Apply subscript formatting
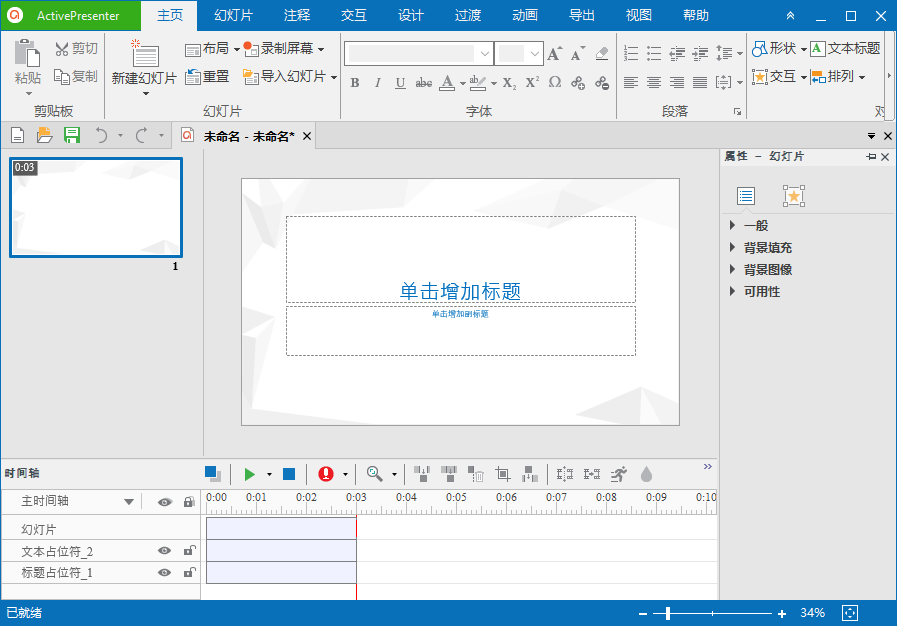The image size is (897, 626). point(509,83)
